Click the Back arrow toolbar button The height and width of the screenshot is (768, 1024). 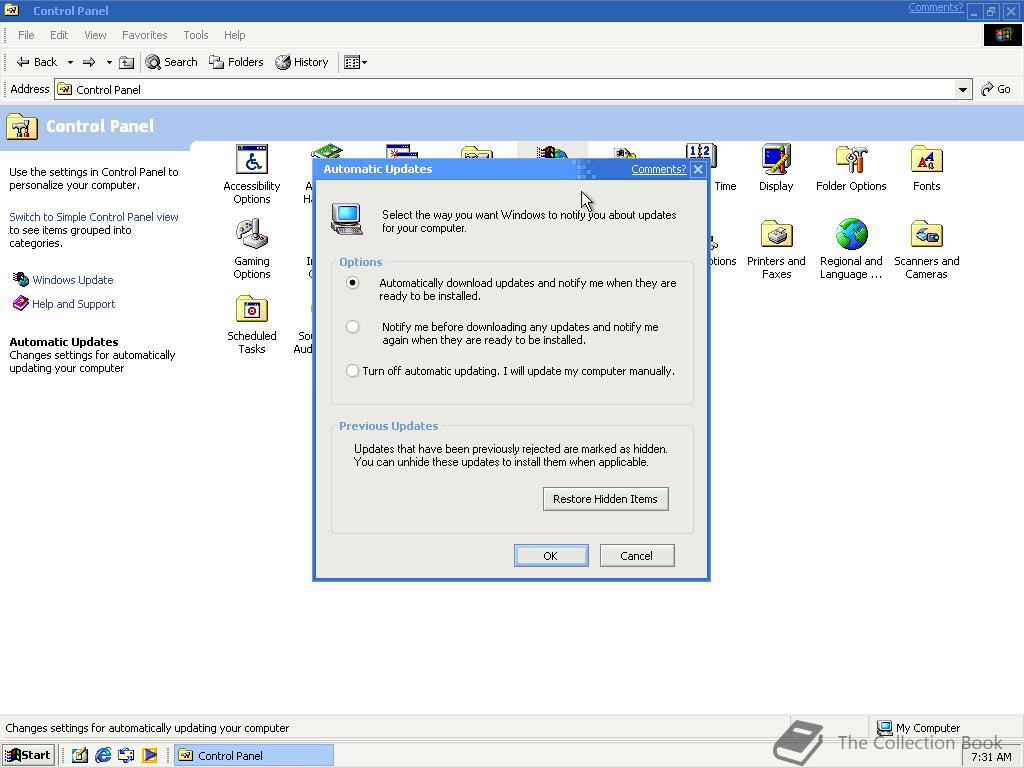(37, 62)
